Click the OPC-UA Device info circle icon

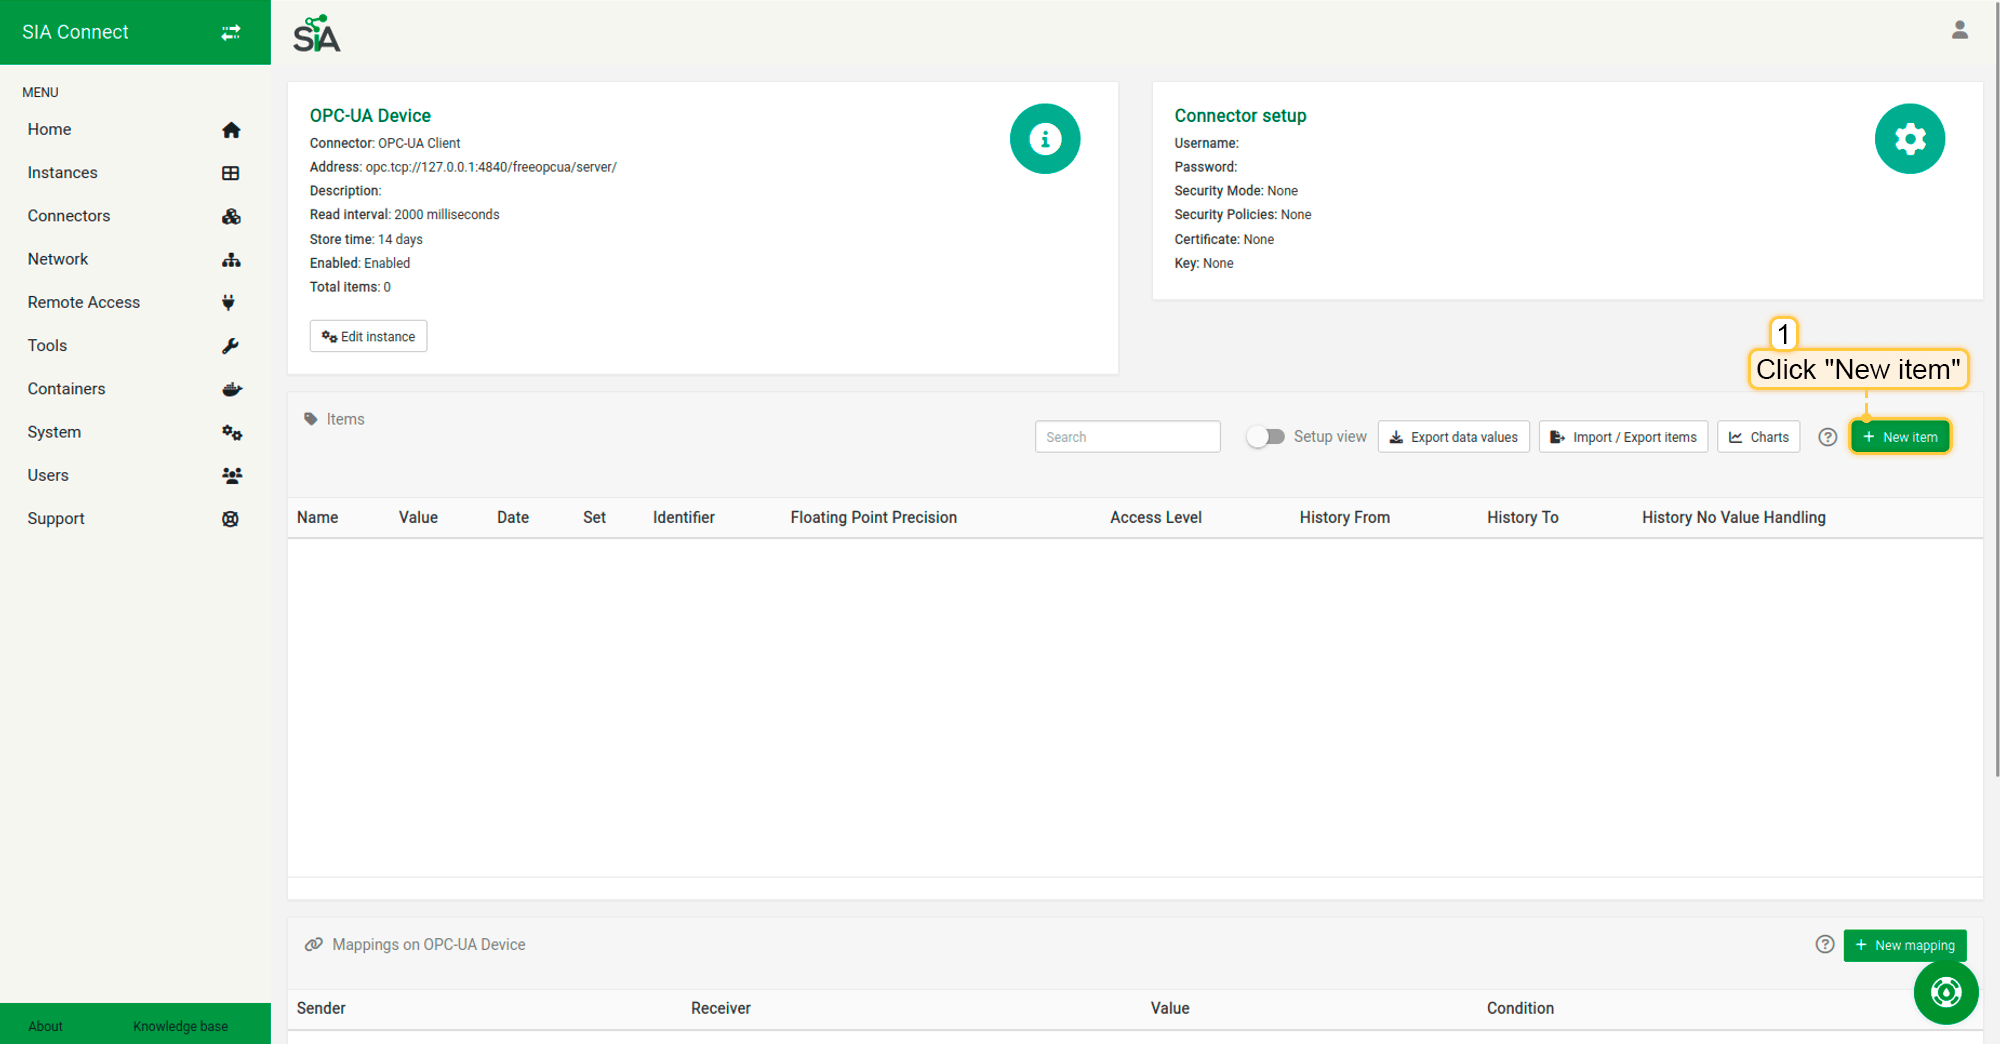click(x=1044, y=139)
